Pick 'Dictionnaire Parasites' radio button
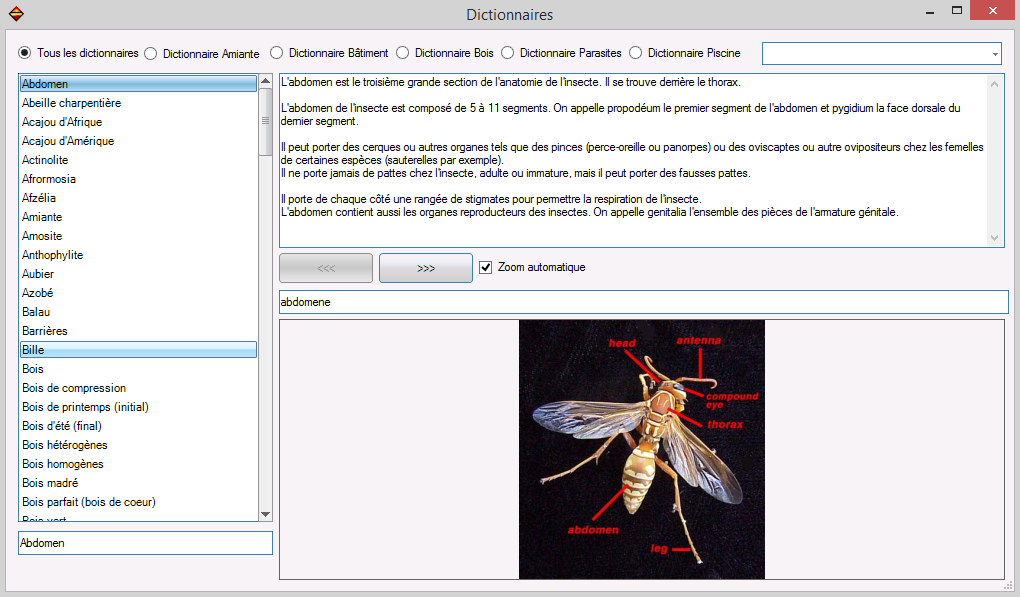Image resolution: width=1020 pixels, height=597 pixels. [508, 53]
